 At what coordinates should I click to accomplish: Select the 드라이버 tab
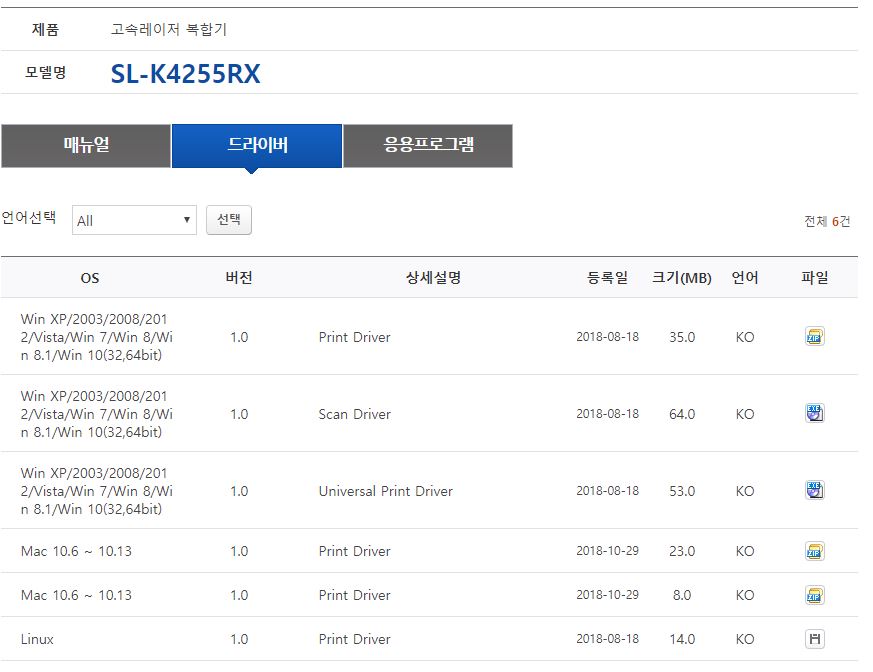[257, 146]
